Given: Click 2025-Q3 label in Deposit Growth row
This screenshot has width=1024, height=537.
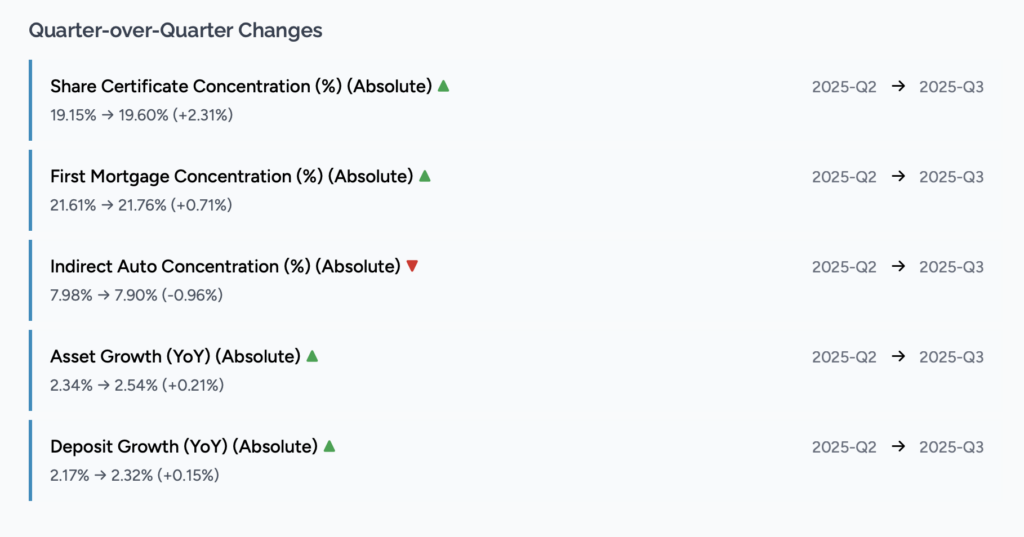Looking at the screenshot, I should [x=951, y=447].
